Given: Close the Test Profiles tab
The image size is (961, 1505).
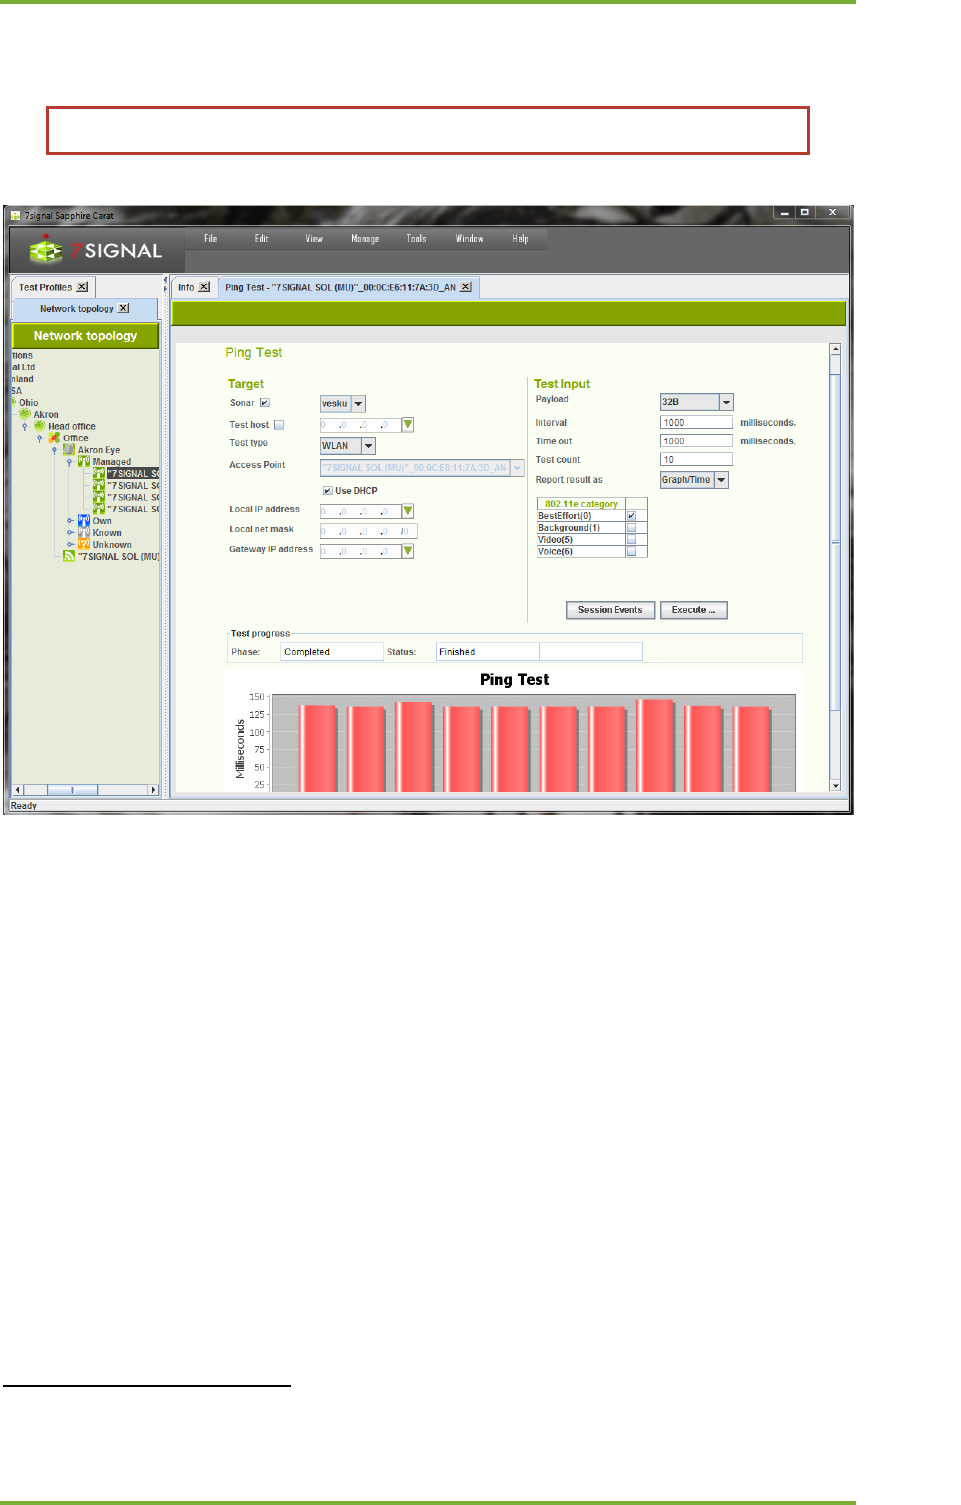Looking at the screenshot, I should (x=82, y=287).
